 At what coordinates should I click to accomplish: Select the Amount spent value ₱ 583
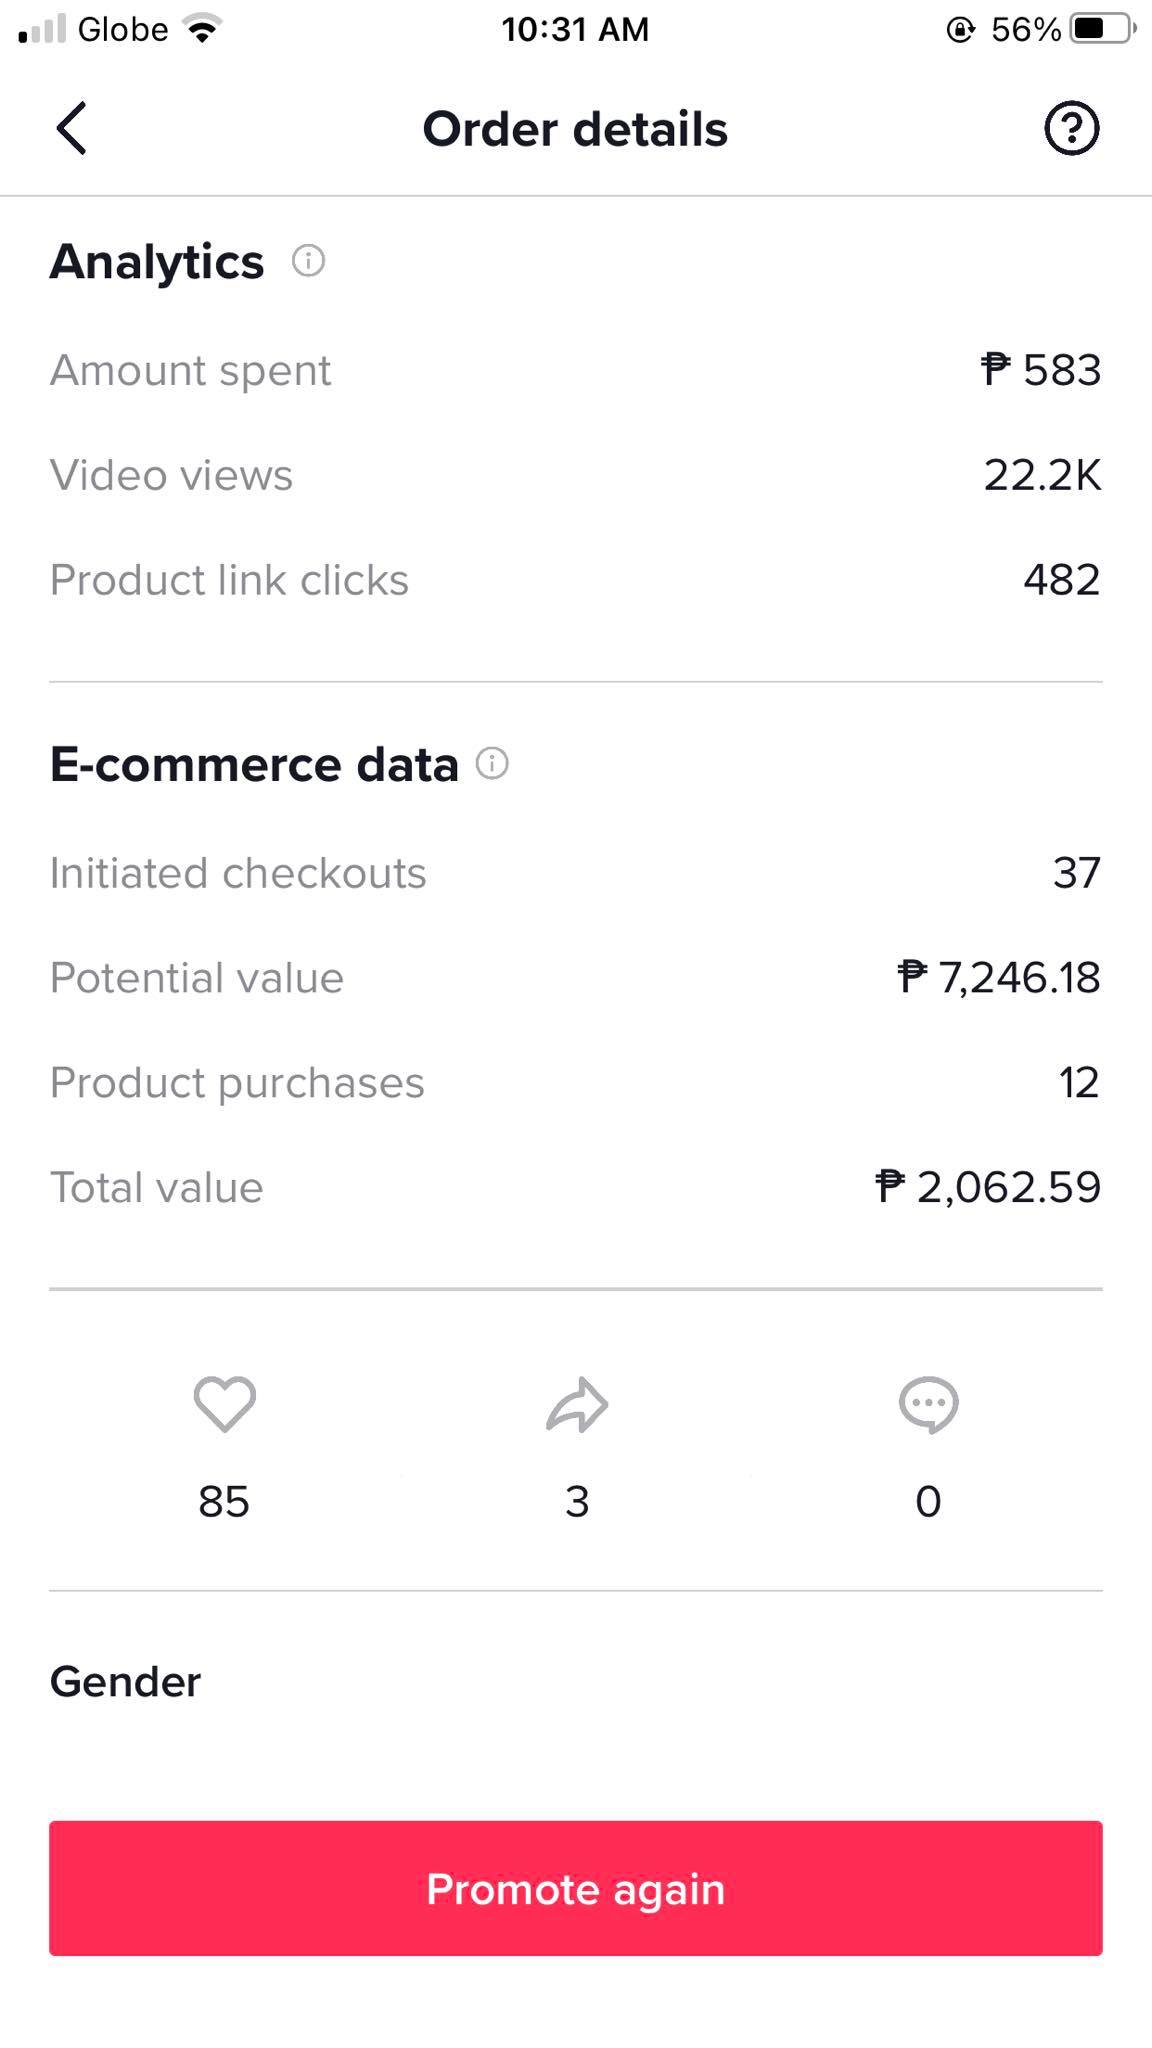click(x=1041, y=370)
